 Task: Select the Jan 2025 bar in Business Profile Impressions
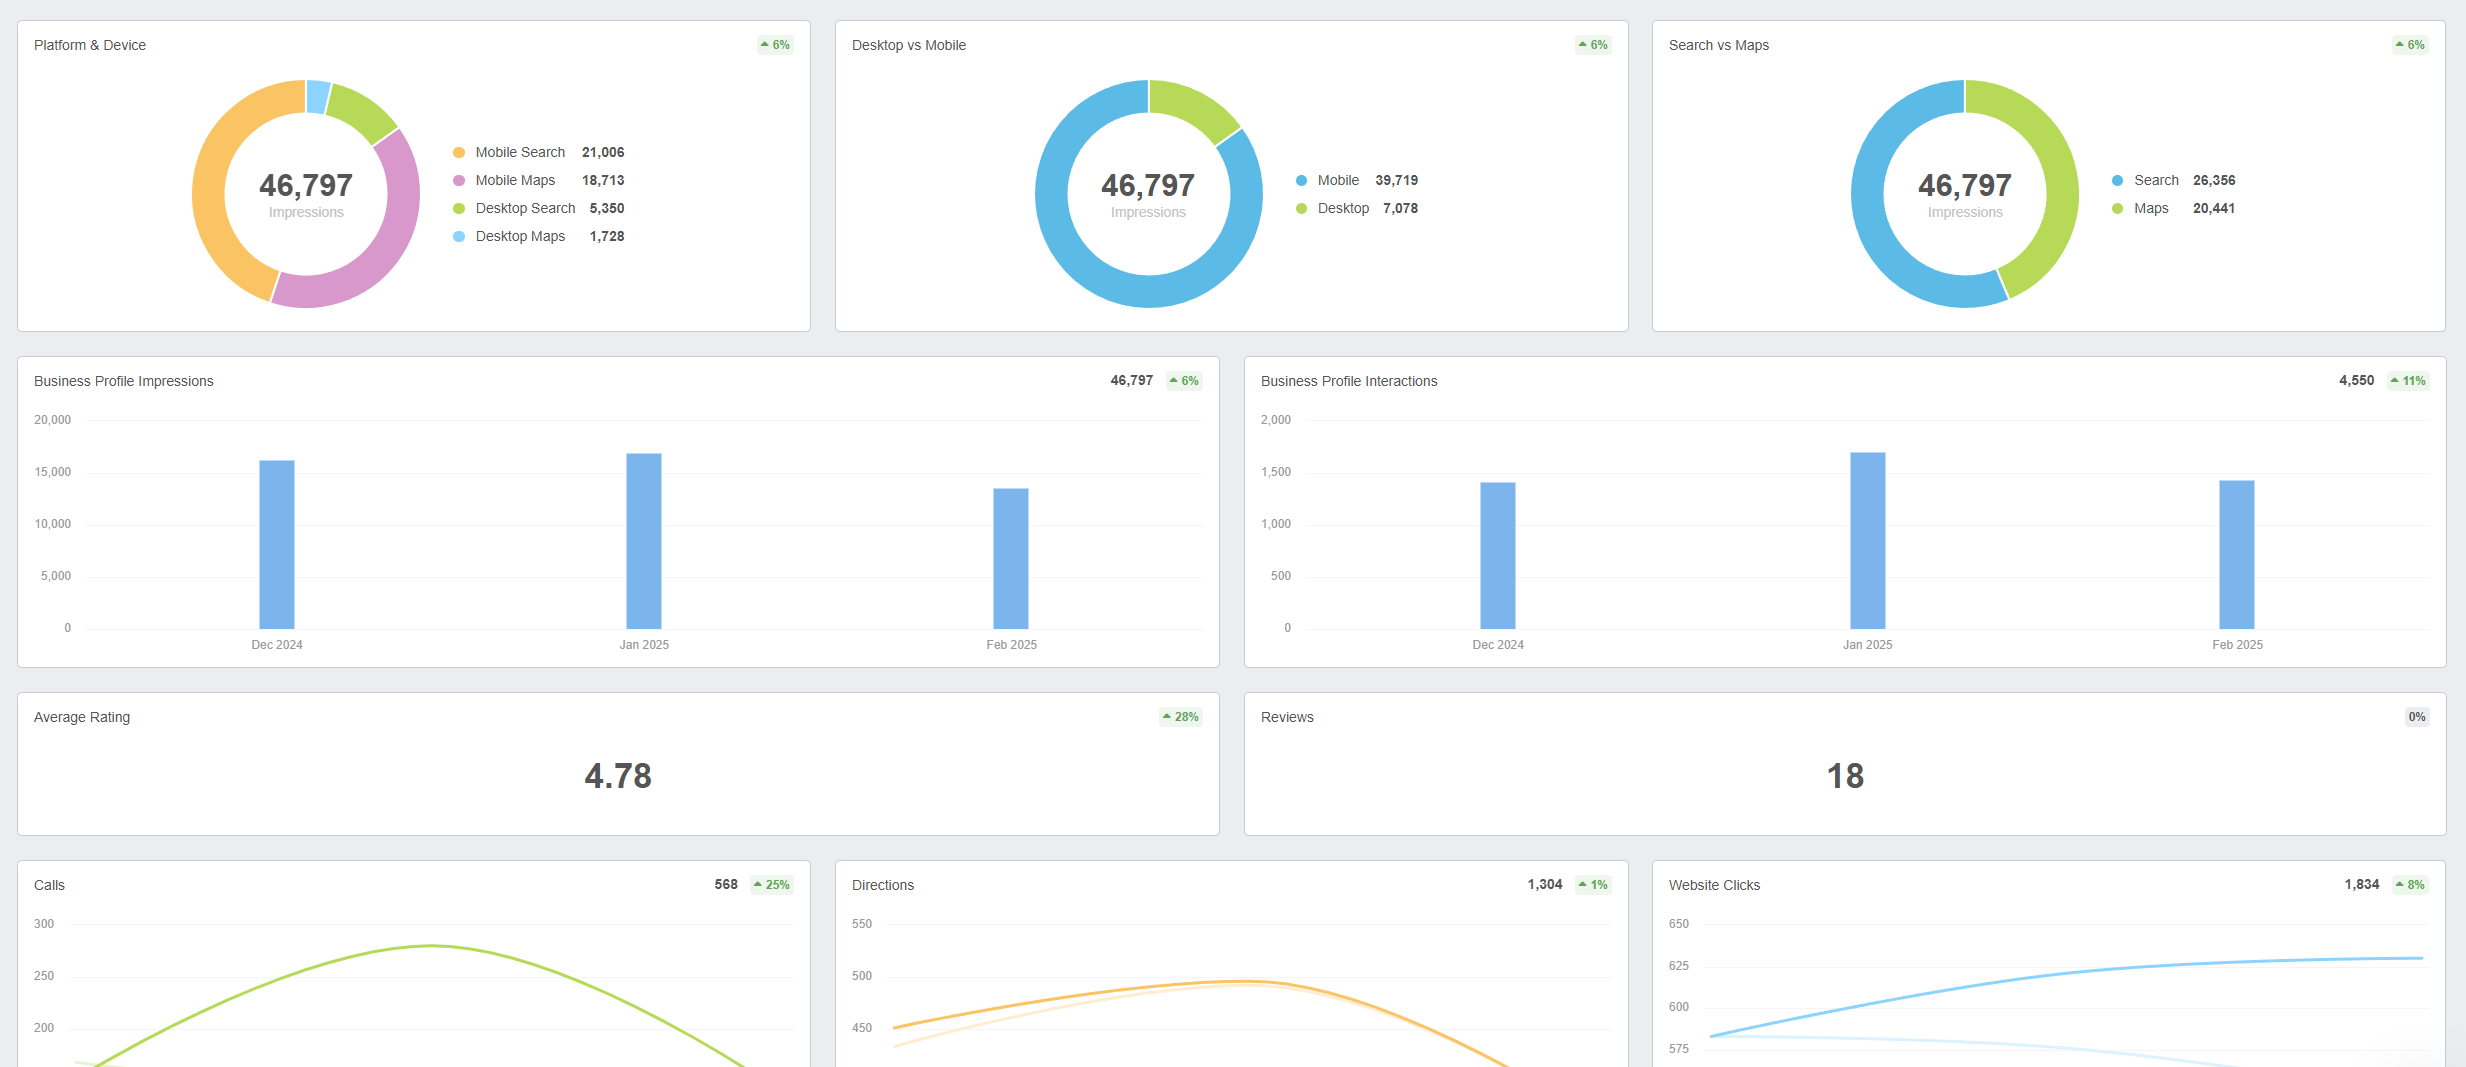click(644, 541)
